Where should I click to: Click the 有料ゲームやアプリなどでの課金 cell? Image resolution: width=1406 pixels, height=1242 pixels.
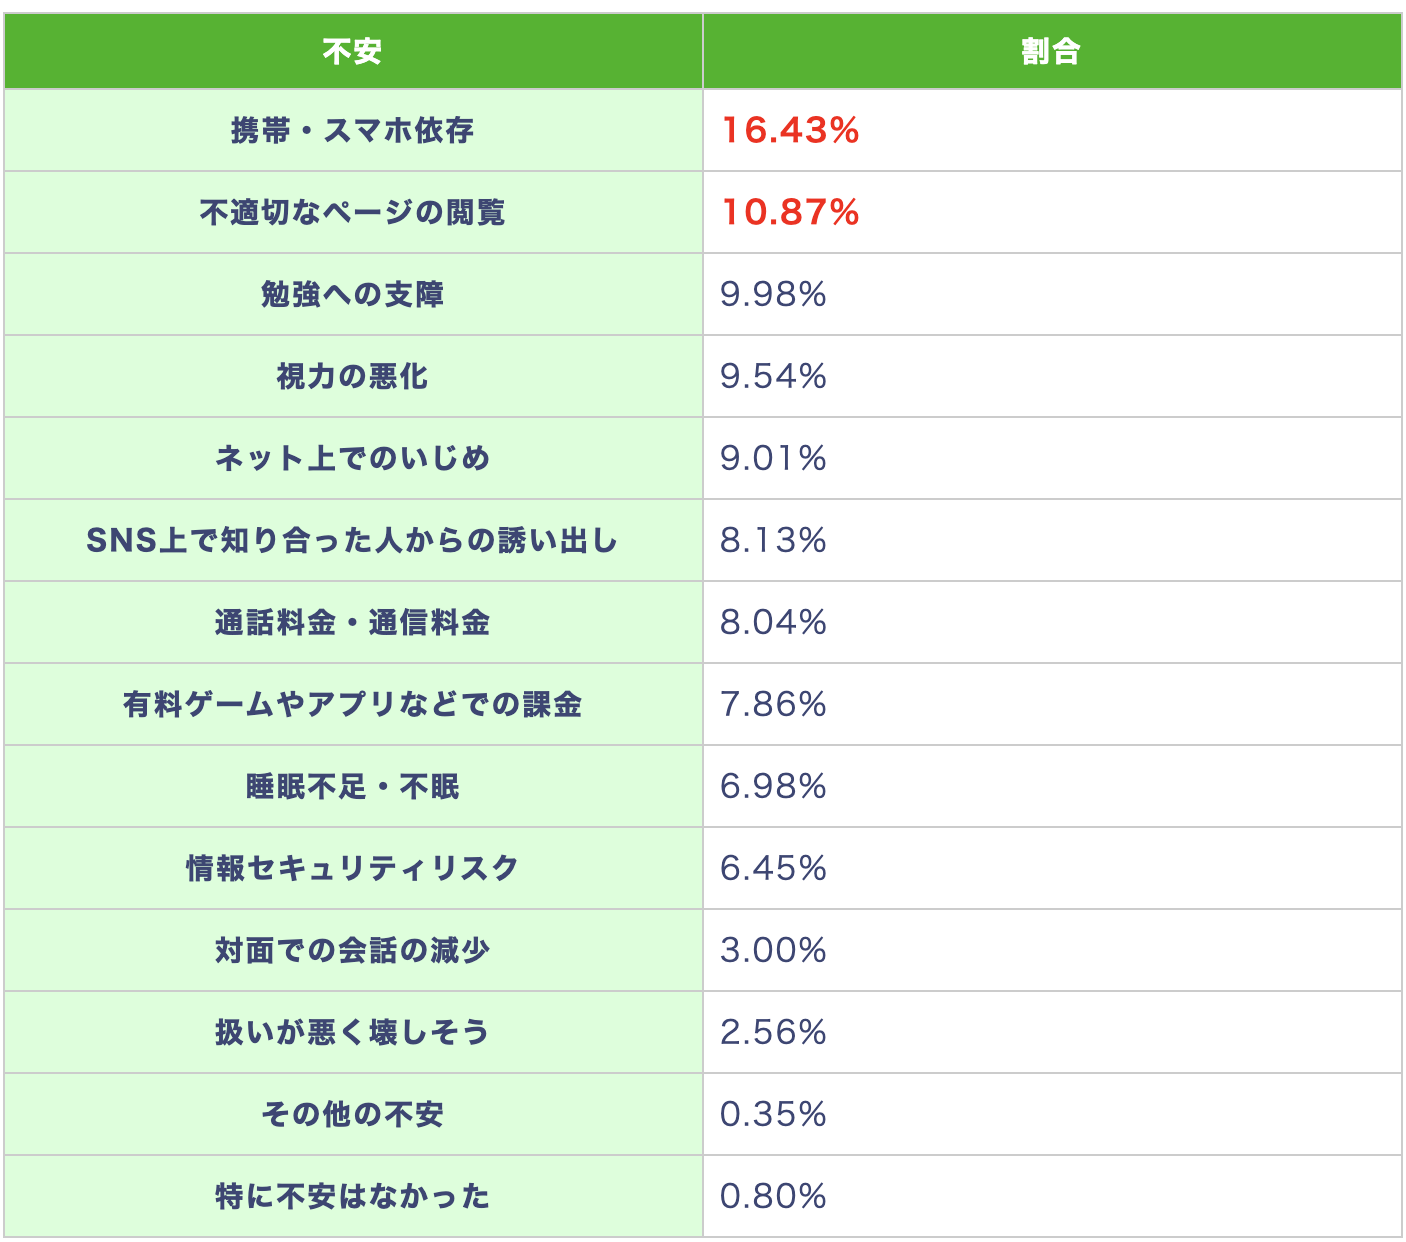pyautogui.click(x=353, y=705)
